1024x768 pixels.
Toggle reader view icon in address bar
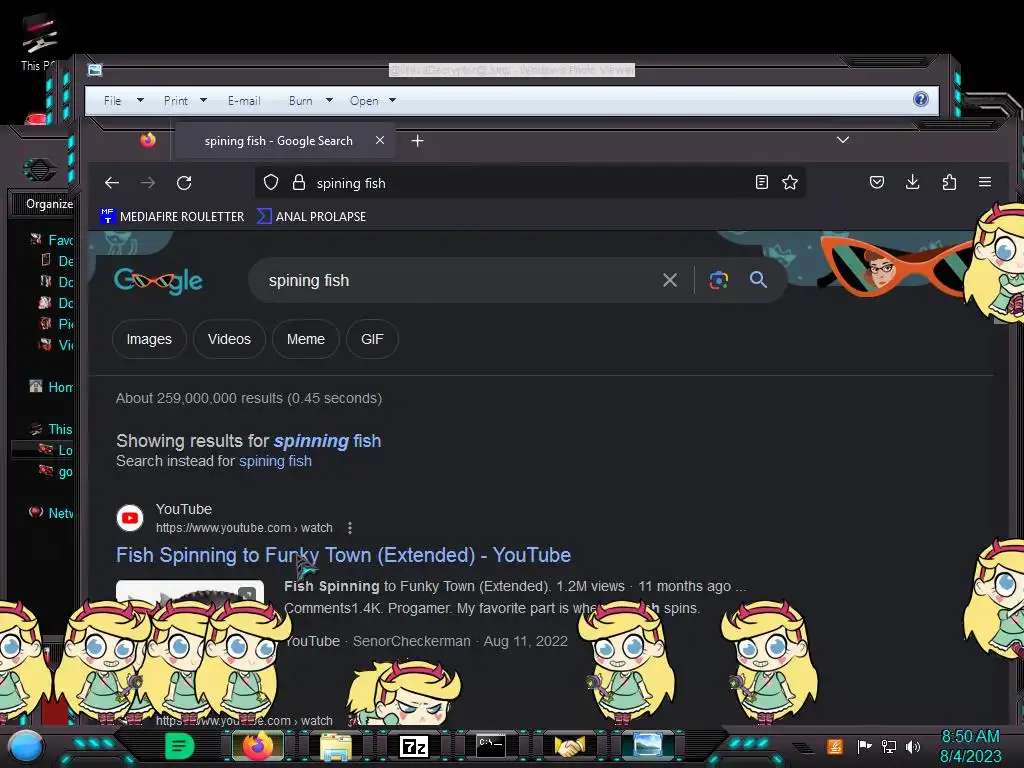[x=761, y=182]
